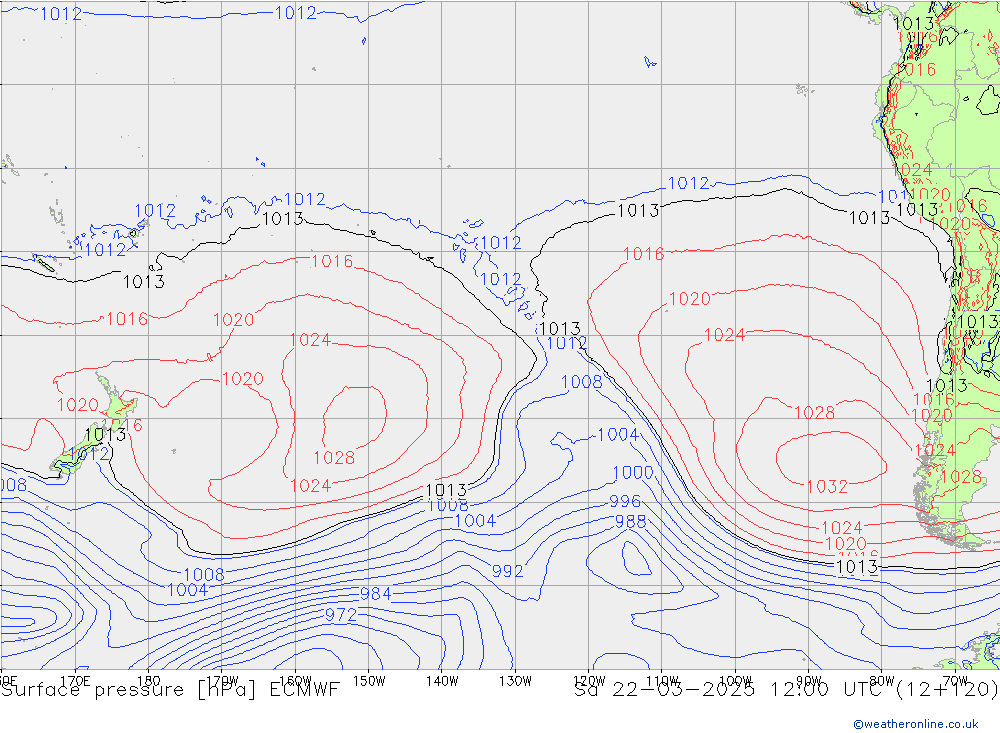Viewport: 1000px width, 733px height.
Task: Click the 180 longitude label
Action: tap(149, 681)
